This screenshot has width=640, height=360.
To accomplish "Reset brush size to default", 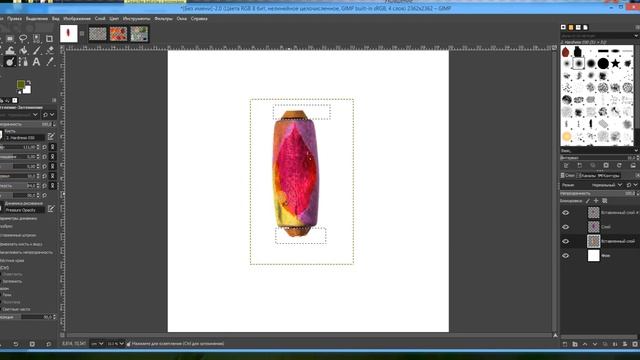I will [44, 147].
